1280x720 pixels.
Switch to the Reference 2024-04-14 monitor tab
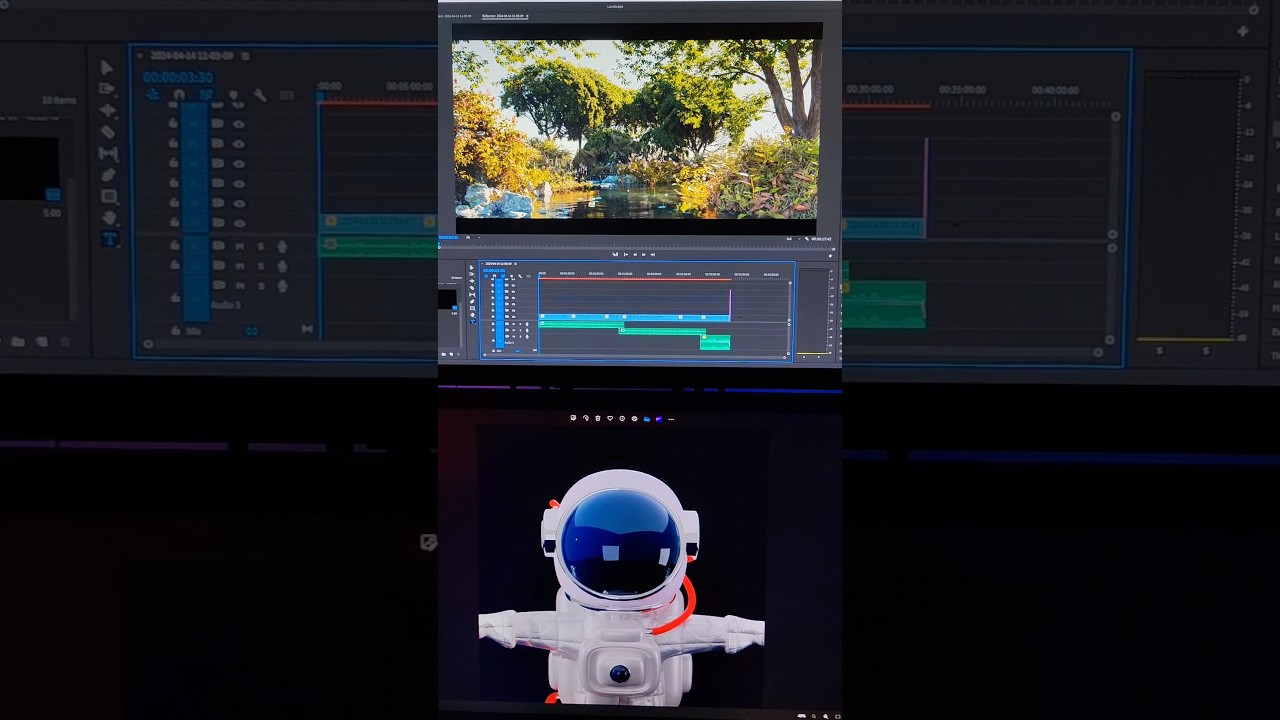(x=504, y=16)
